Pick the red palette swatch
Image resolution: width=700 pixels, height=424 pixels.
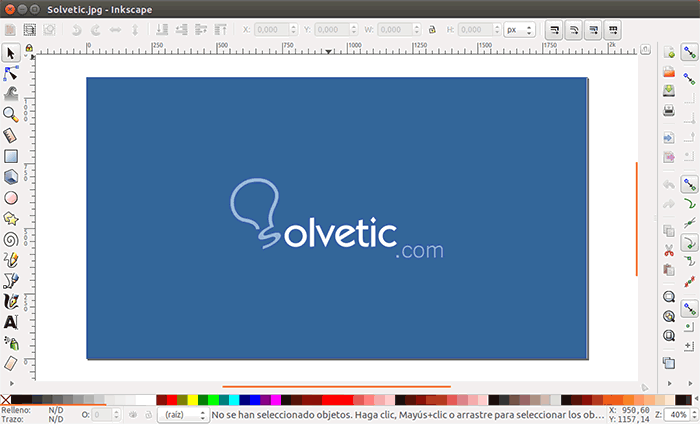tap(172, 399)
